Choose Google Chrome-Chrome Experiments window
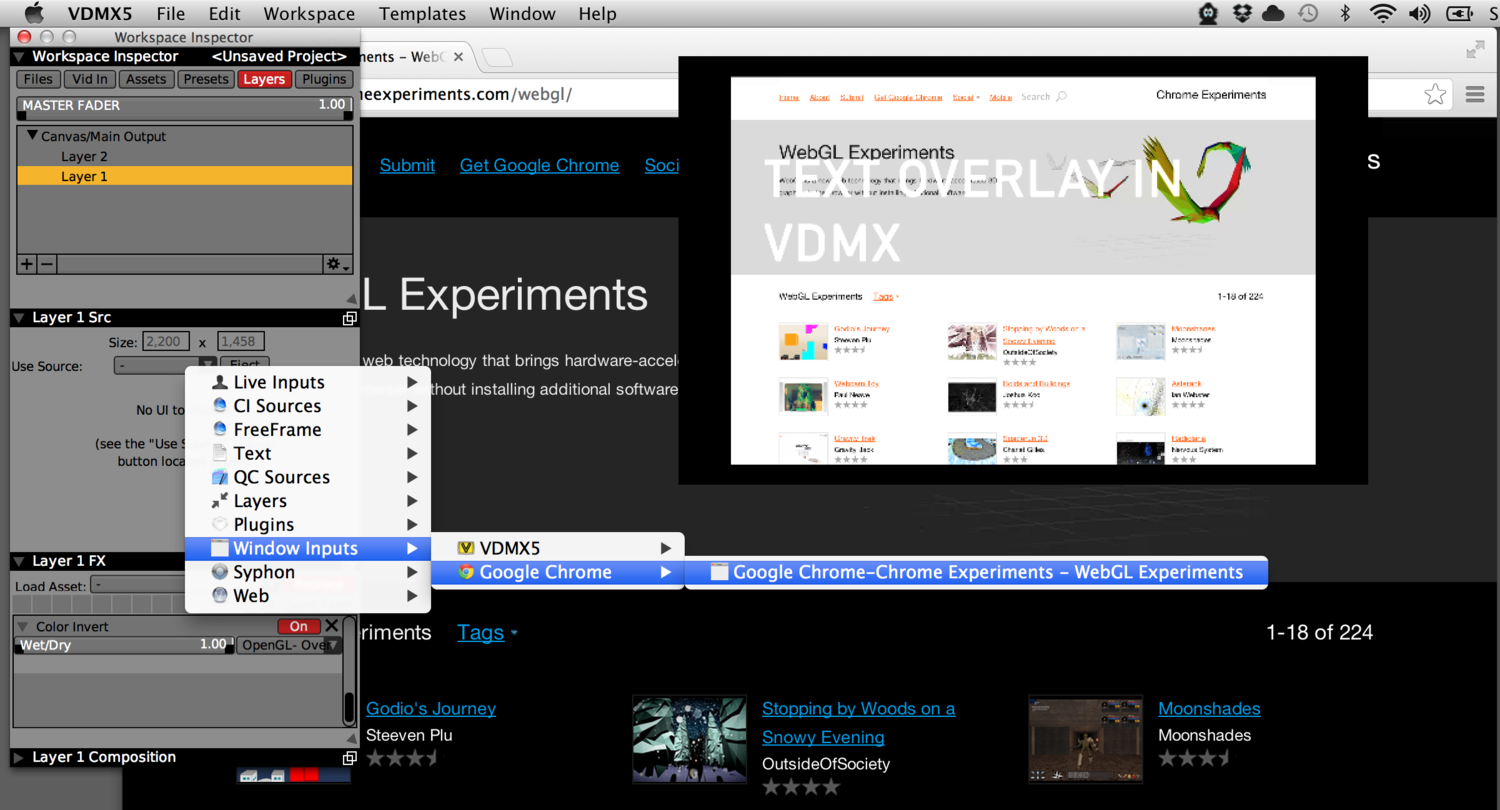 tap(976, 572)
